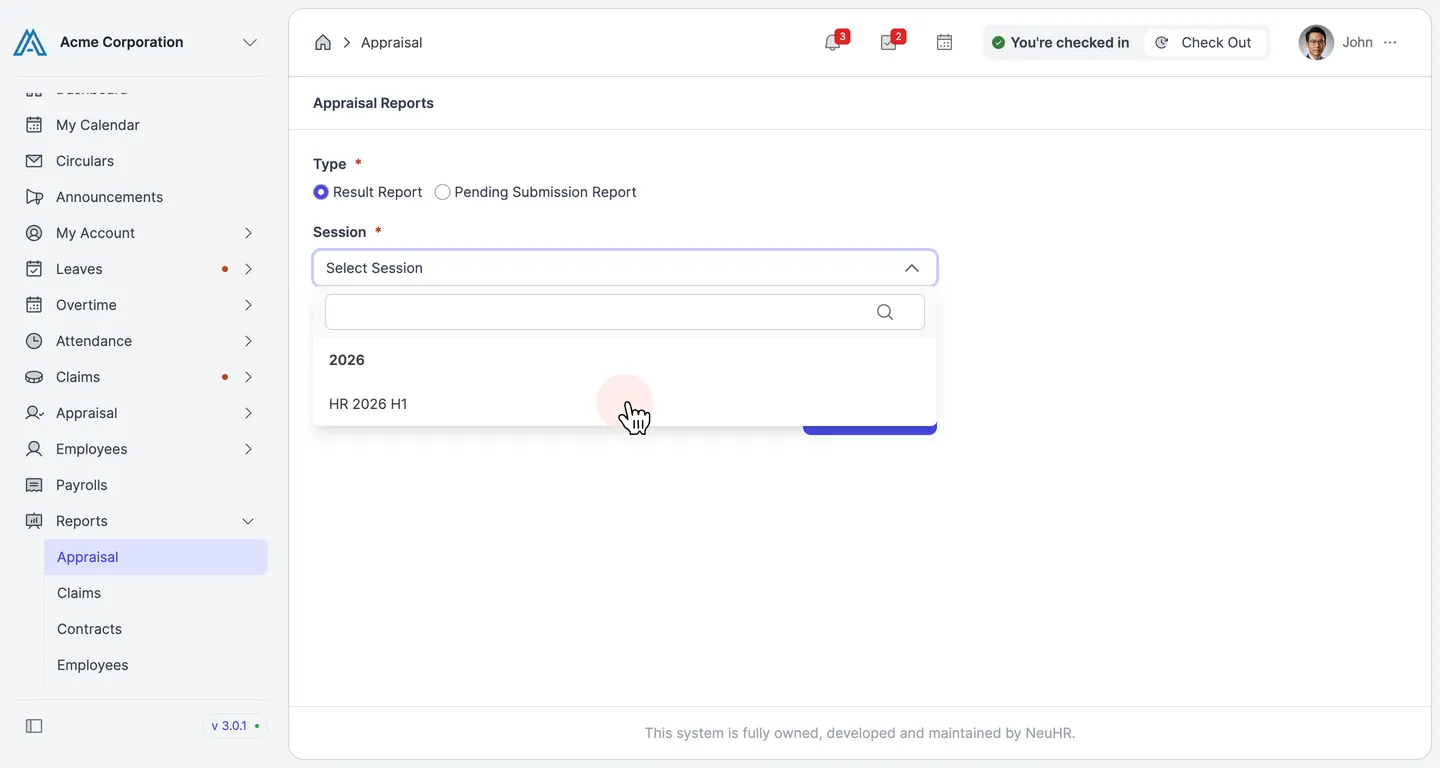Select the Pending Submission Report radio button
This screenshot has width=1440, height=768.
pyautogui.click(x=442, y=192)
